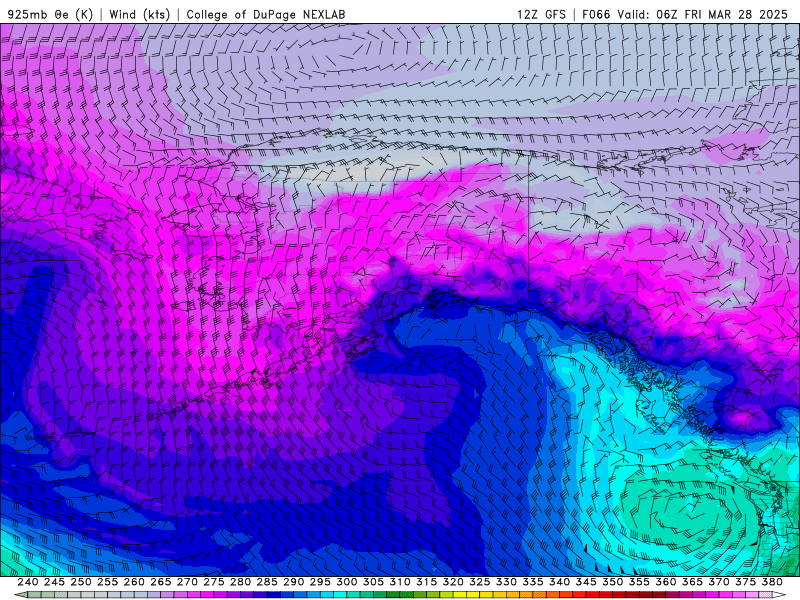
Task: Click the 350 value on the color scale
Action: [x=612, y=582]
